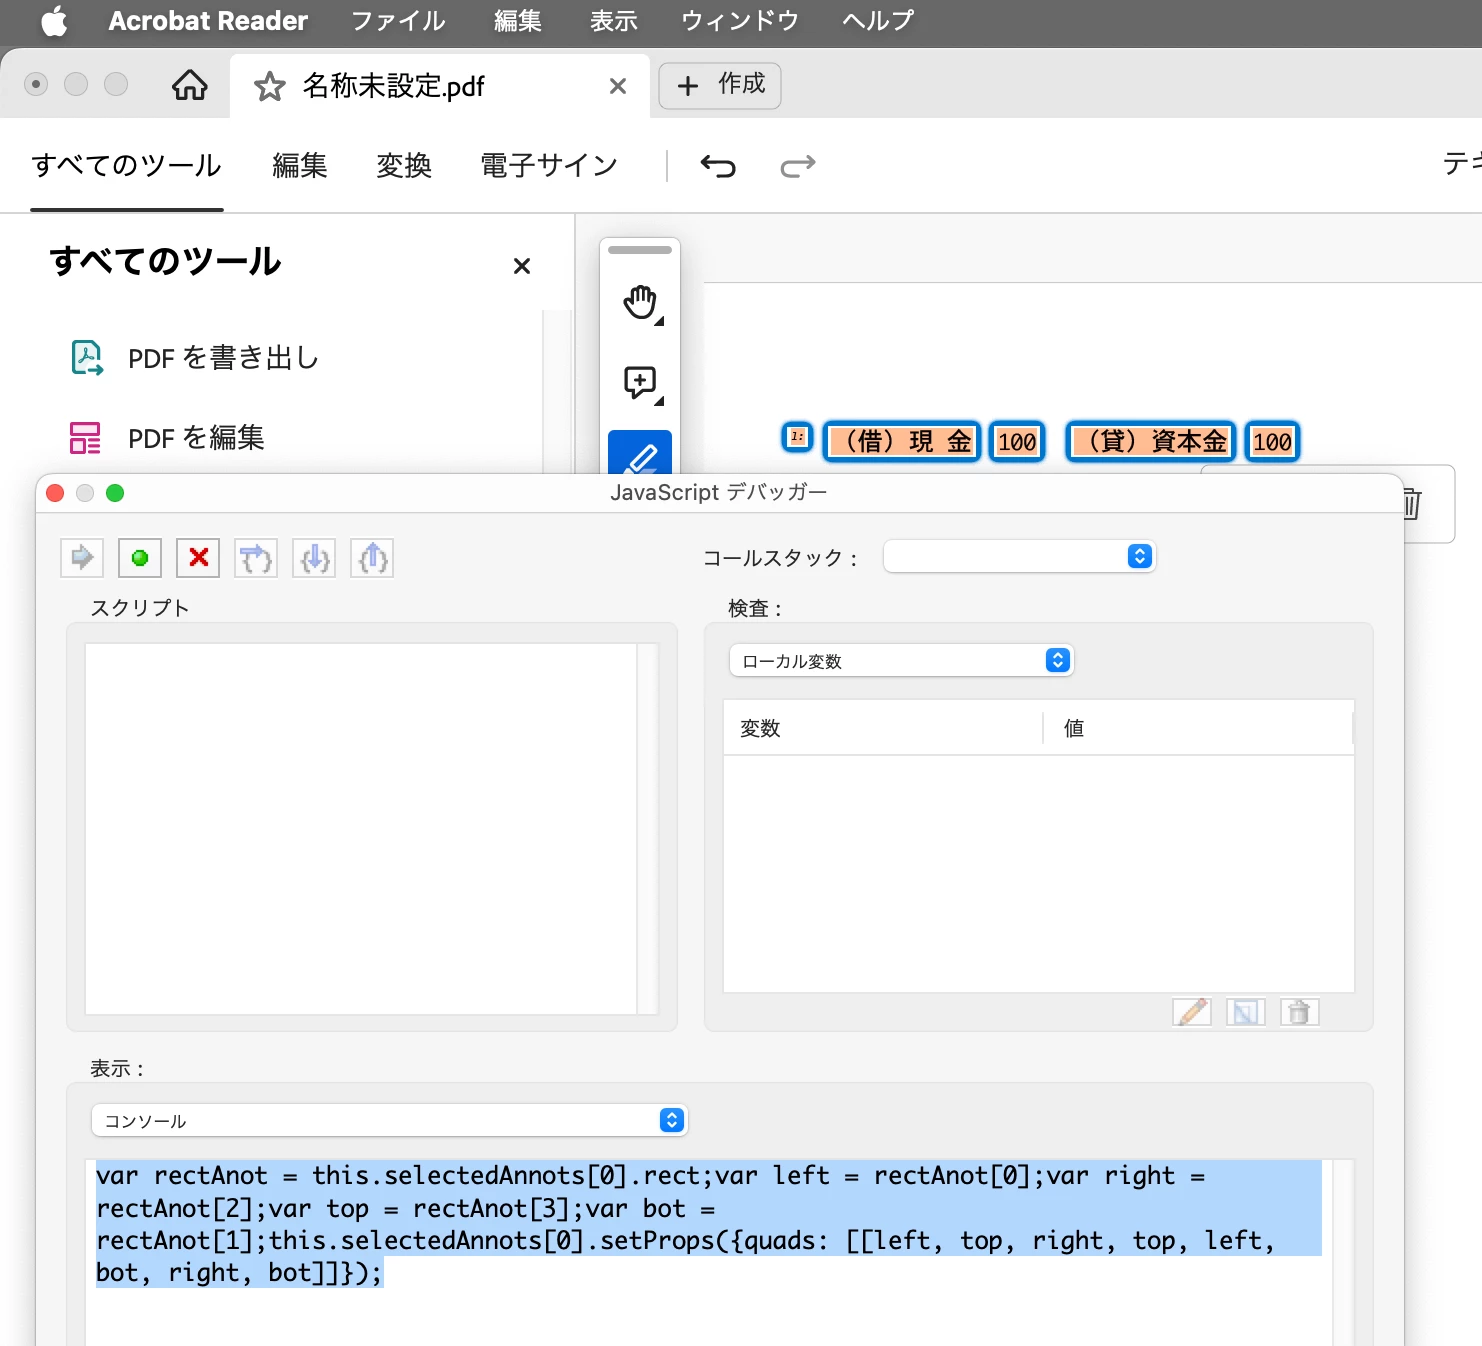This screenshot has width=1482, height=1346.
Task: Open the 編集 menu in the menu bar
Action: [518, 21]
